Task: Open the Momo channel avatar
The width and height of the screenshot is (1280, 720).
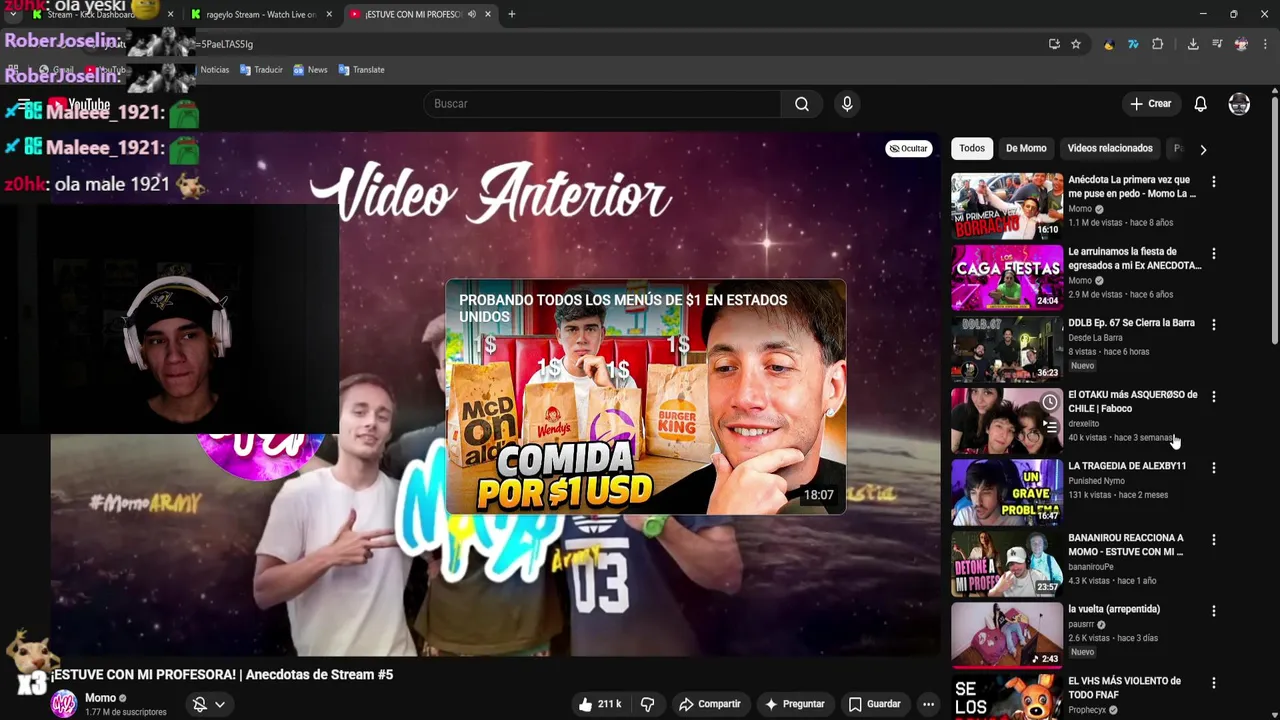Action: (64, 704)
